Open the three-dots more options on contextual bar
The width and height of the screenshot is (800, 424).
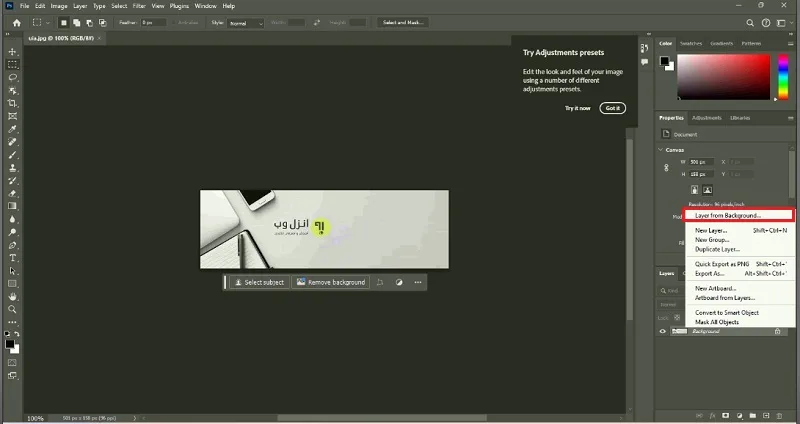click(x=418, y=282)
